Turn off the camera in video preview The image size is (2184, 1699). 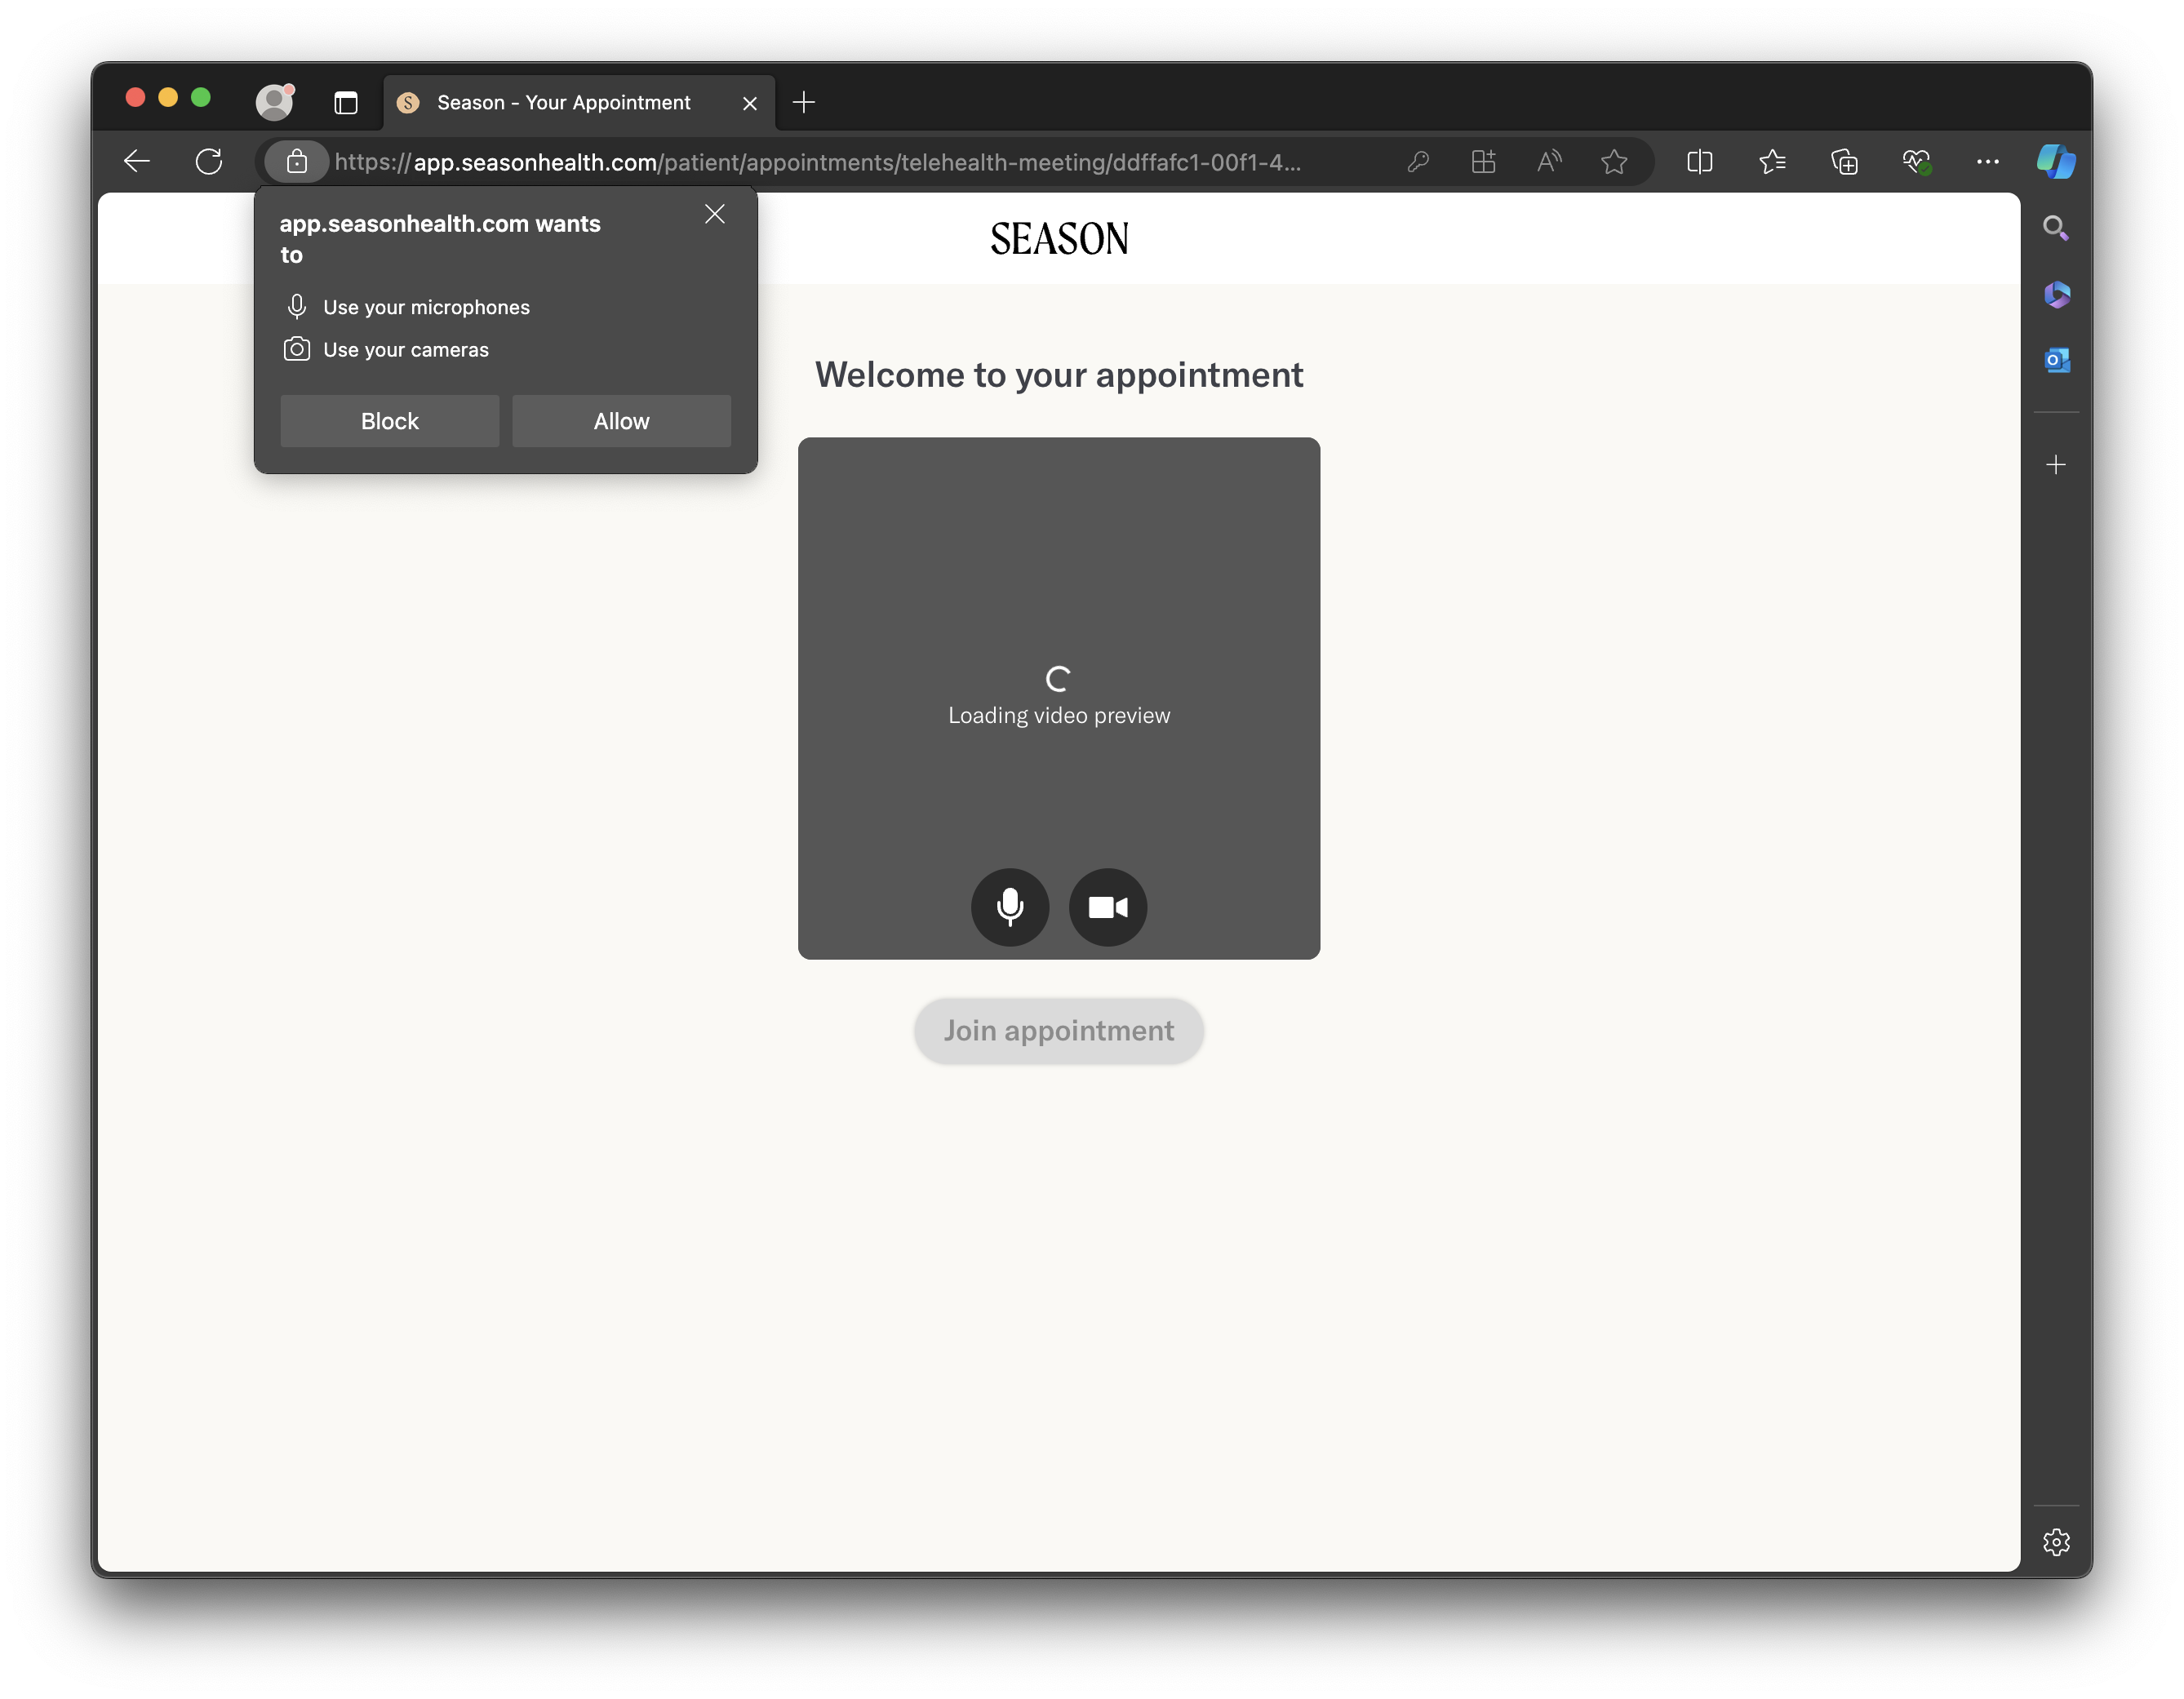pos(1108,906)
